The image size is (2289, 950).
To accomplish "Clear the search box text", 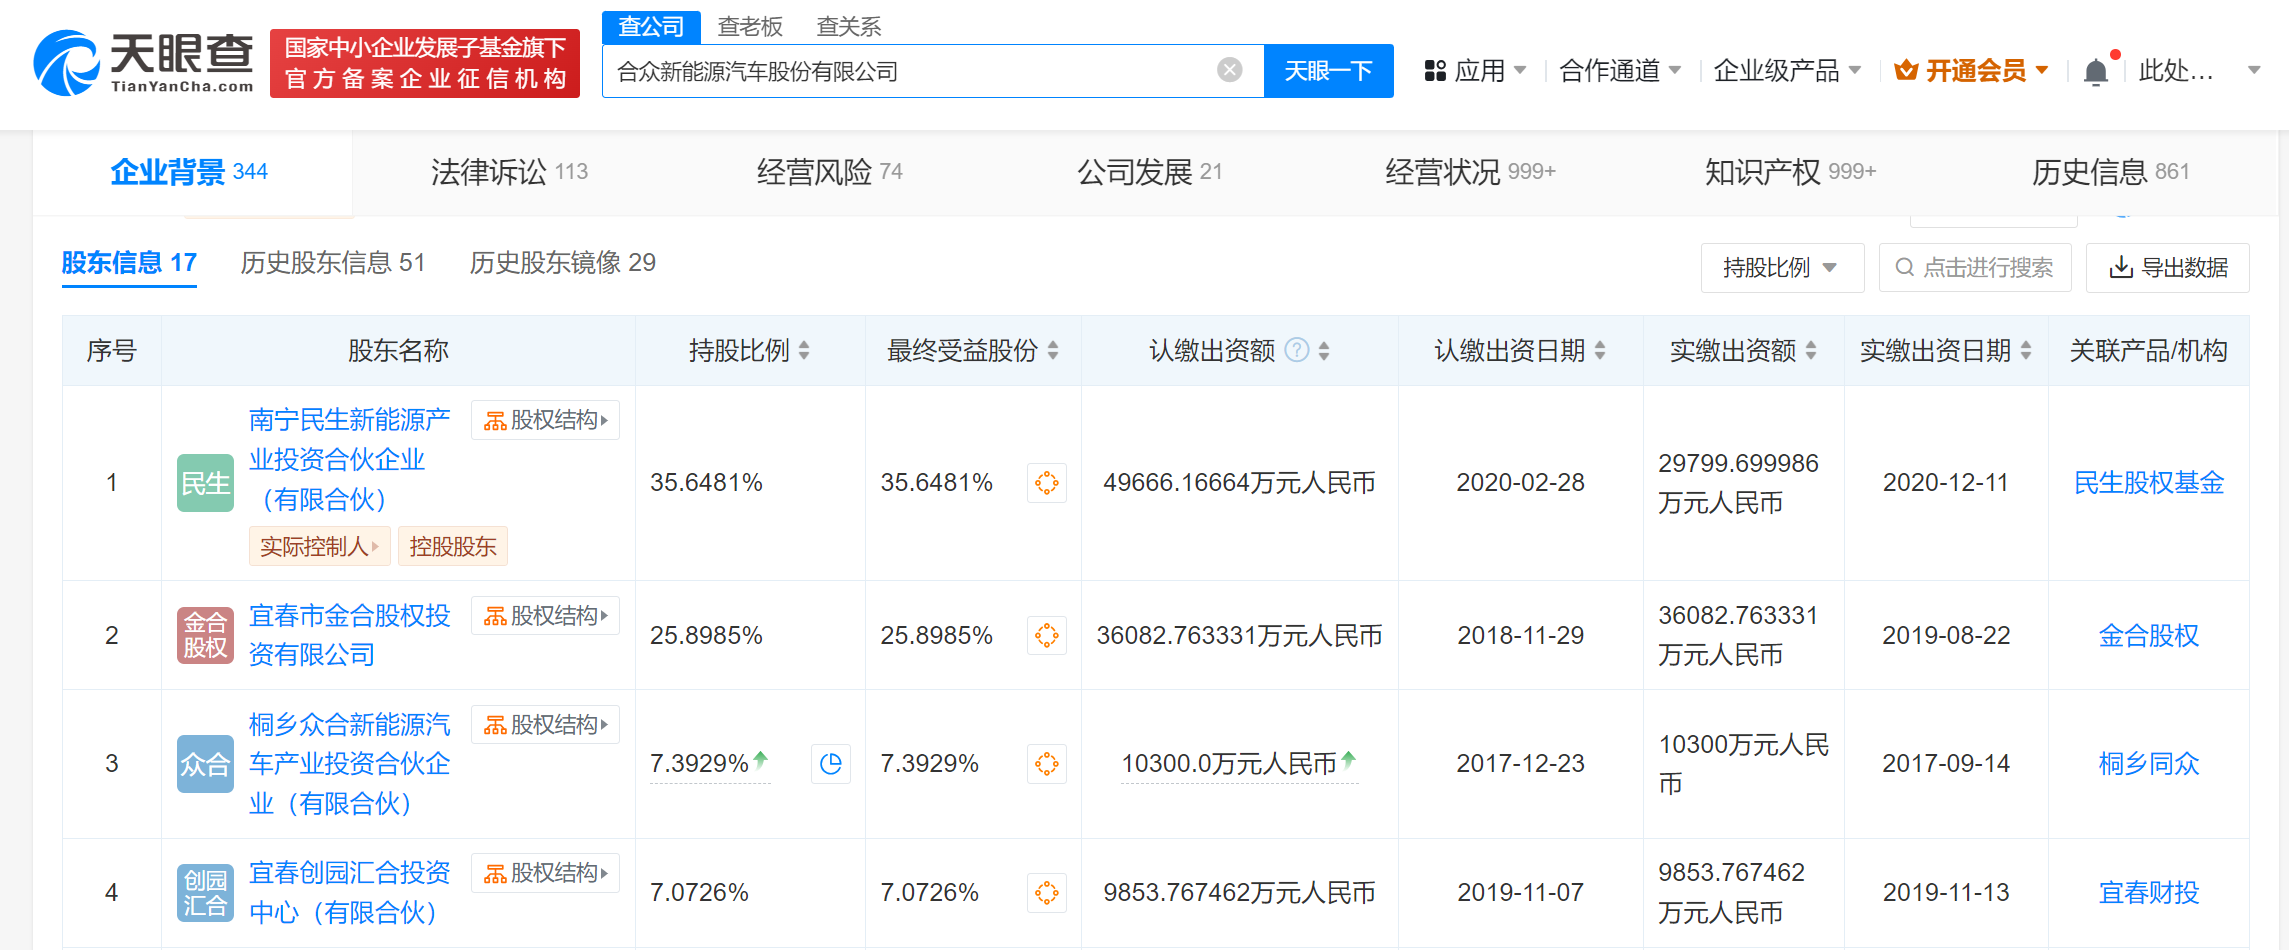I will coord(1229,70).
